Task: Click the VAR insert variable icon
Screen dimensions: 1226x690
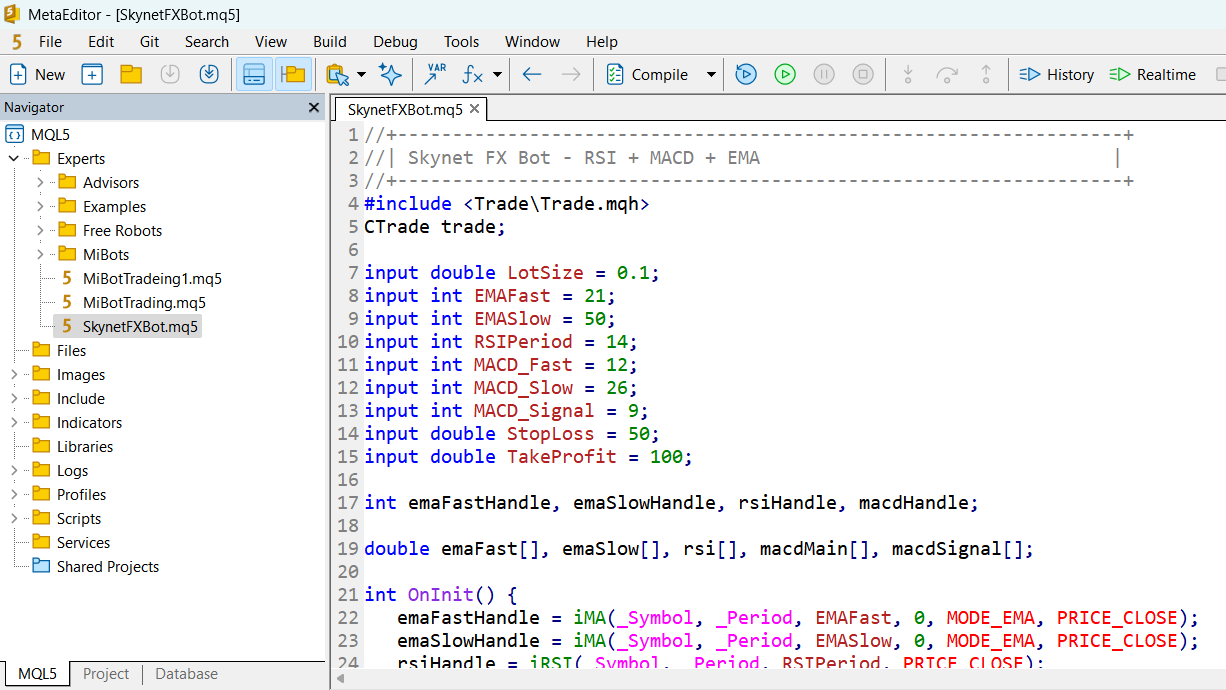Action: 436,74
